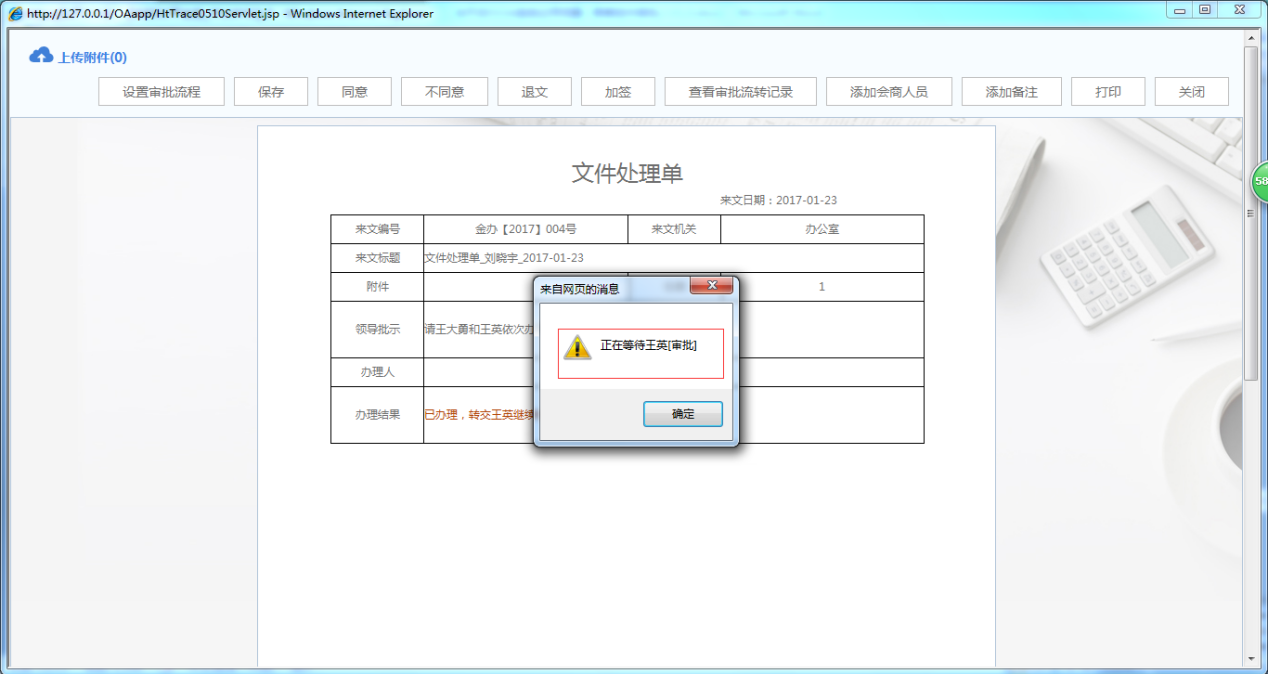Click the 同意 approval button

(x=354, y=91)
